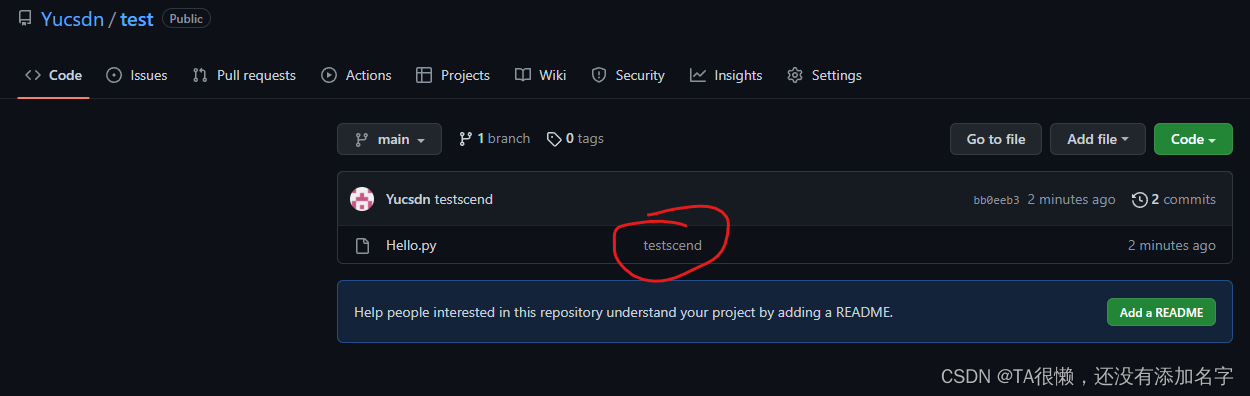Click the table icon of Projects
The height and width of the screenshot is (396, 1250).
point(424,75)
